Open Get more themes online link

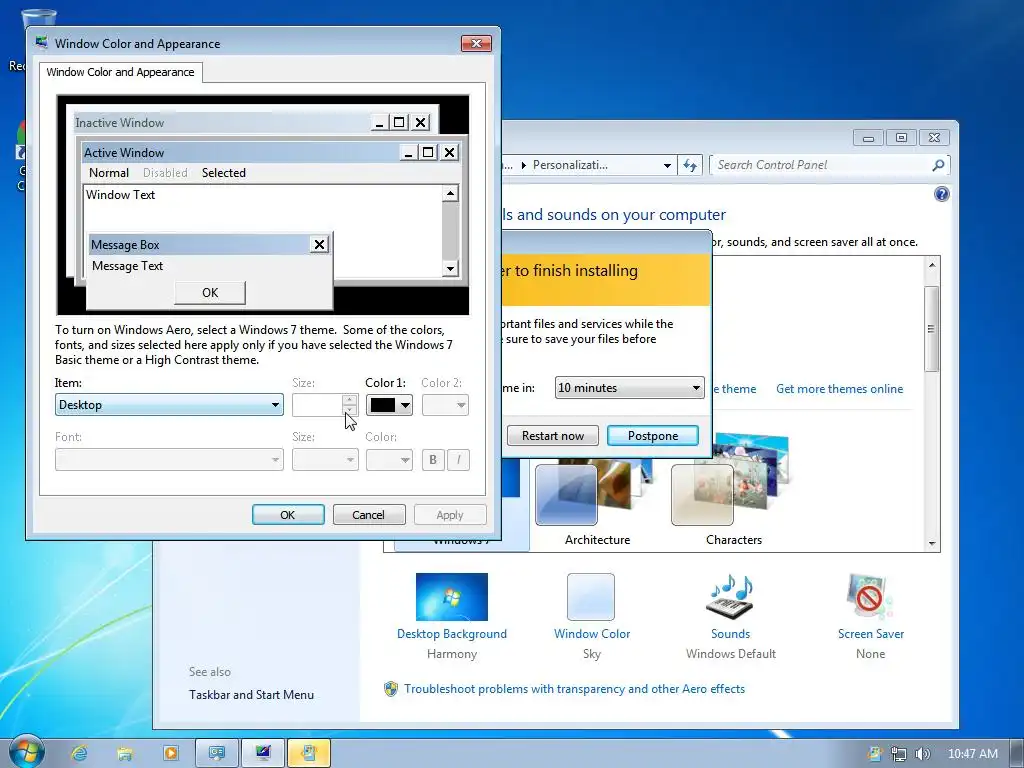839,389
